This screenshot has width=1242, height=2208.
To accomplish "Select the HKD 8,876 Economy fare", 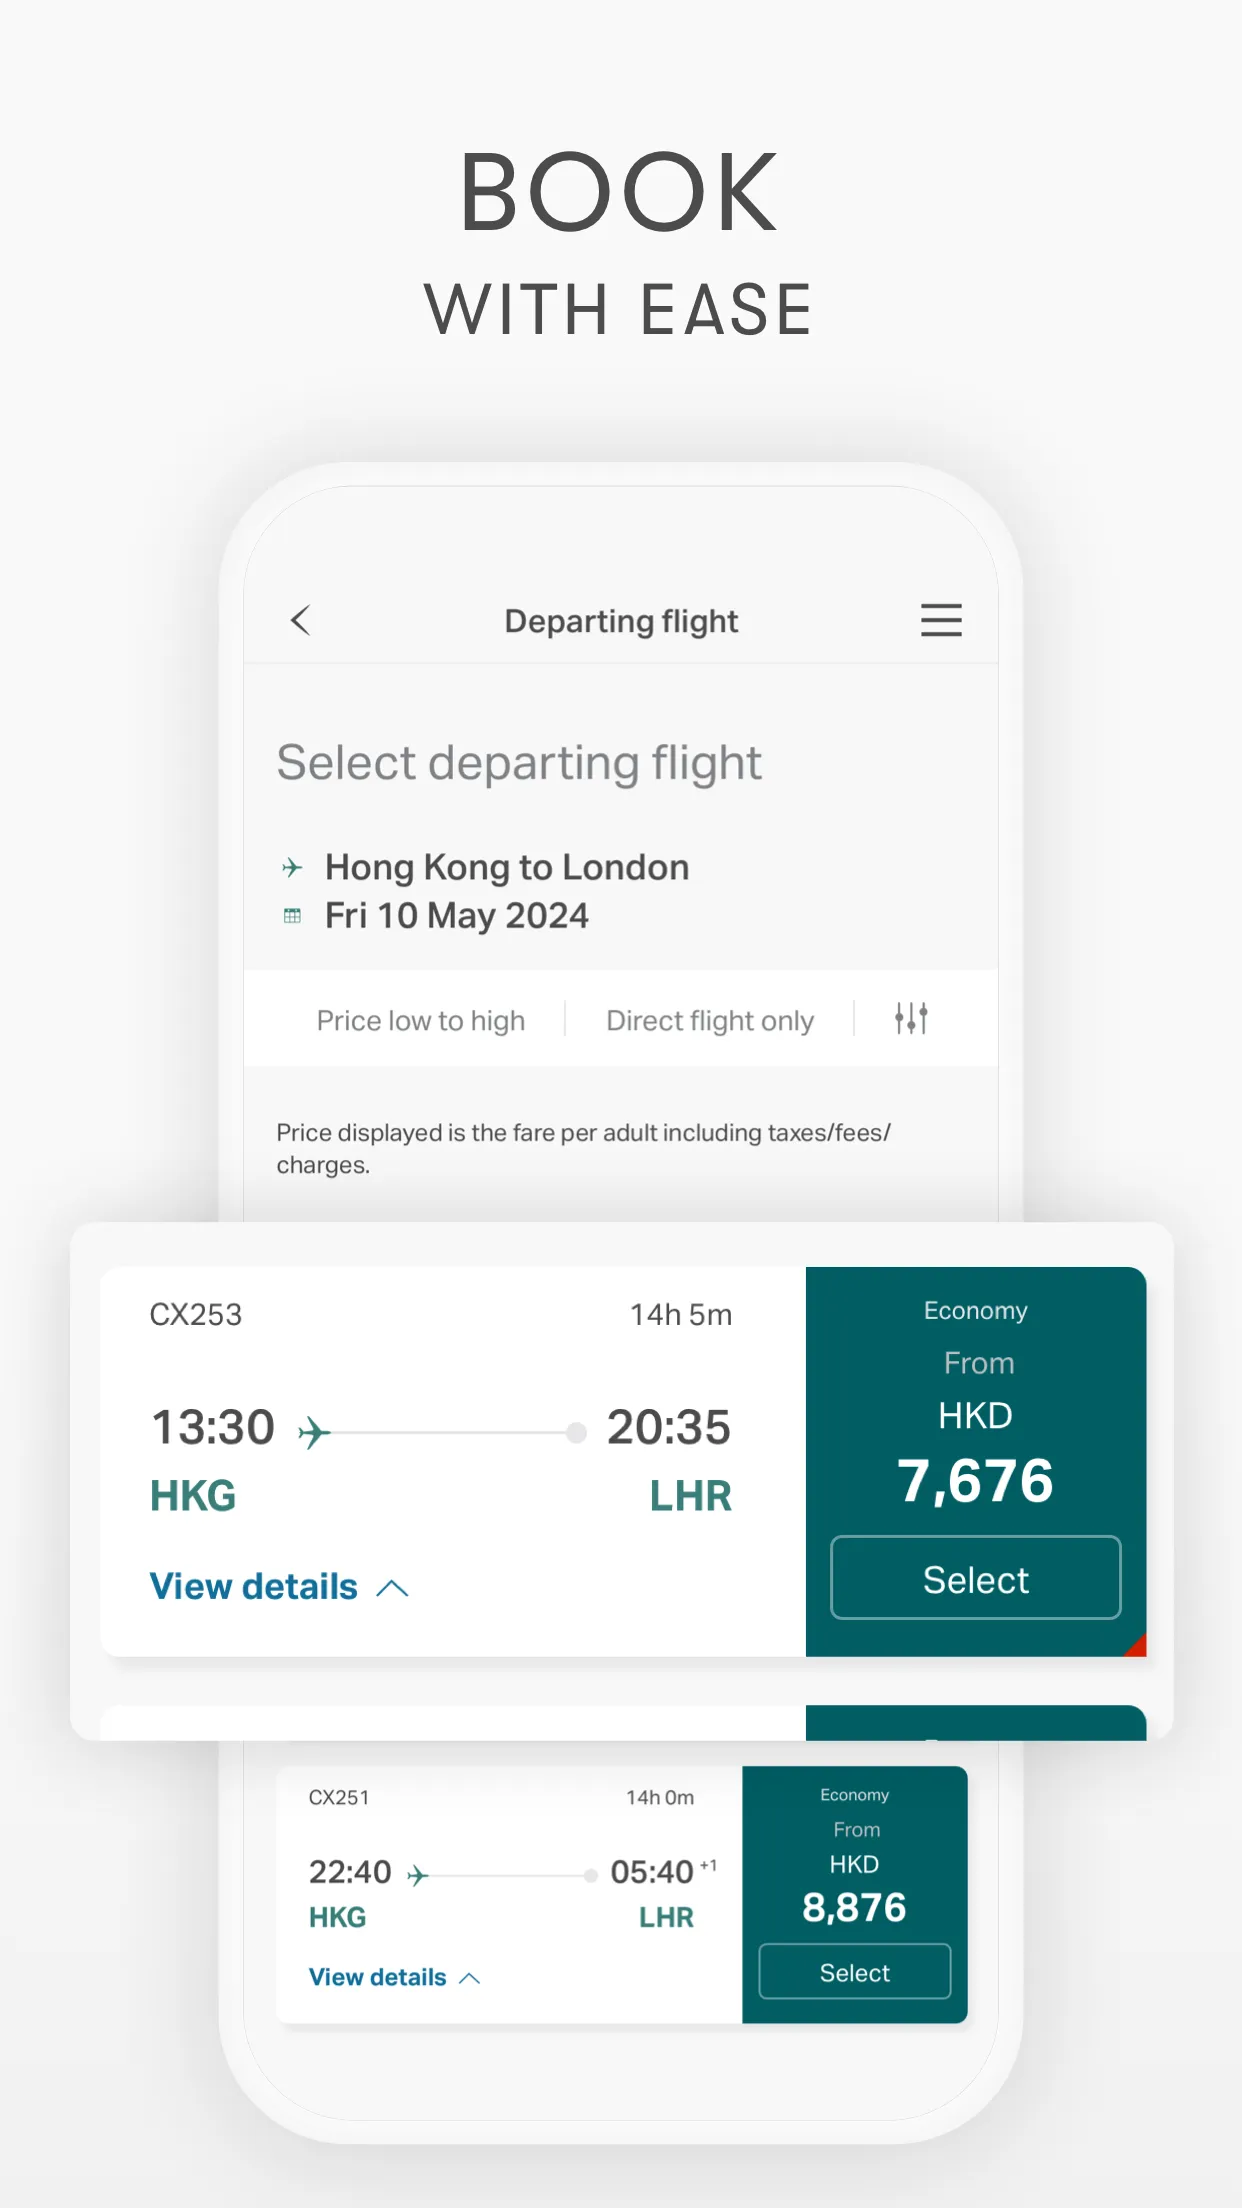I will [853, 1971].
